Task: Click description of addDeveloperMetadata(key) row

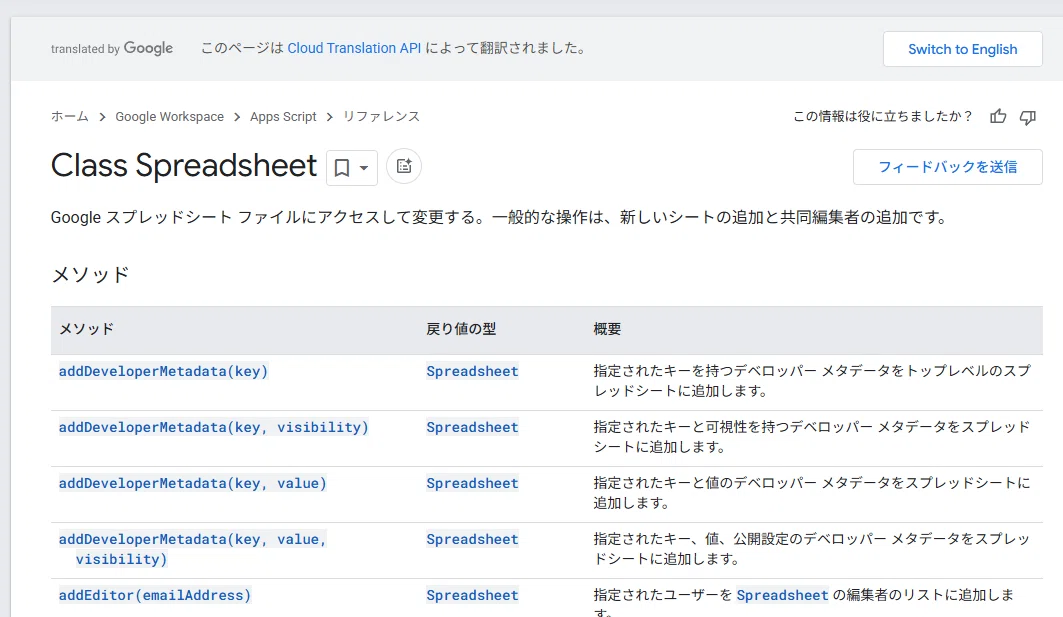Action: 812,381
